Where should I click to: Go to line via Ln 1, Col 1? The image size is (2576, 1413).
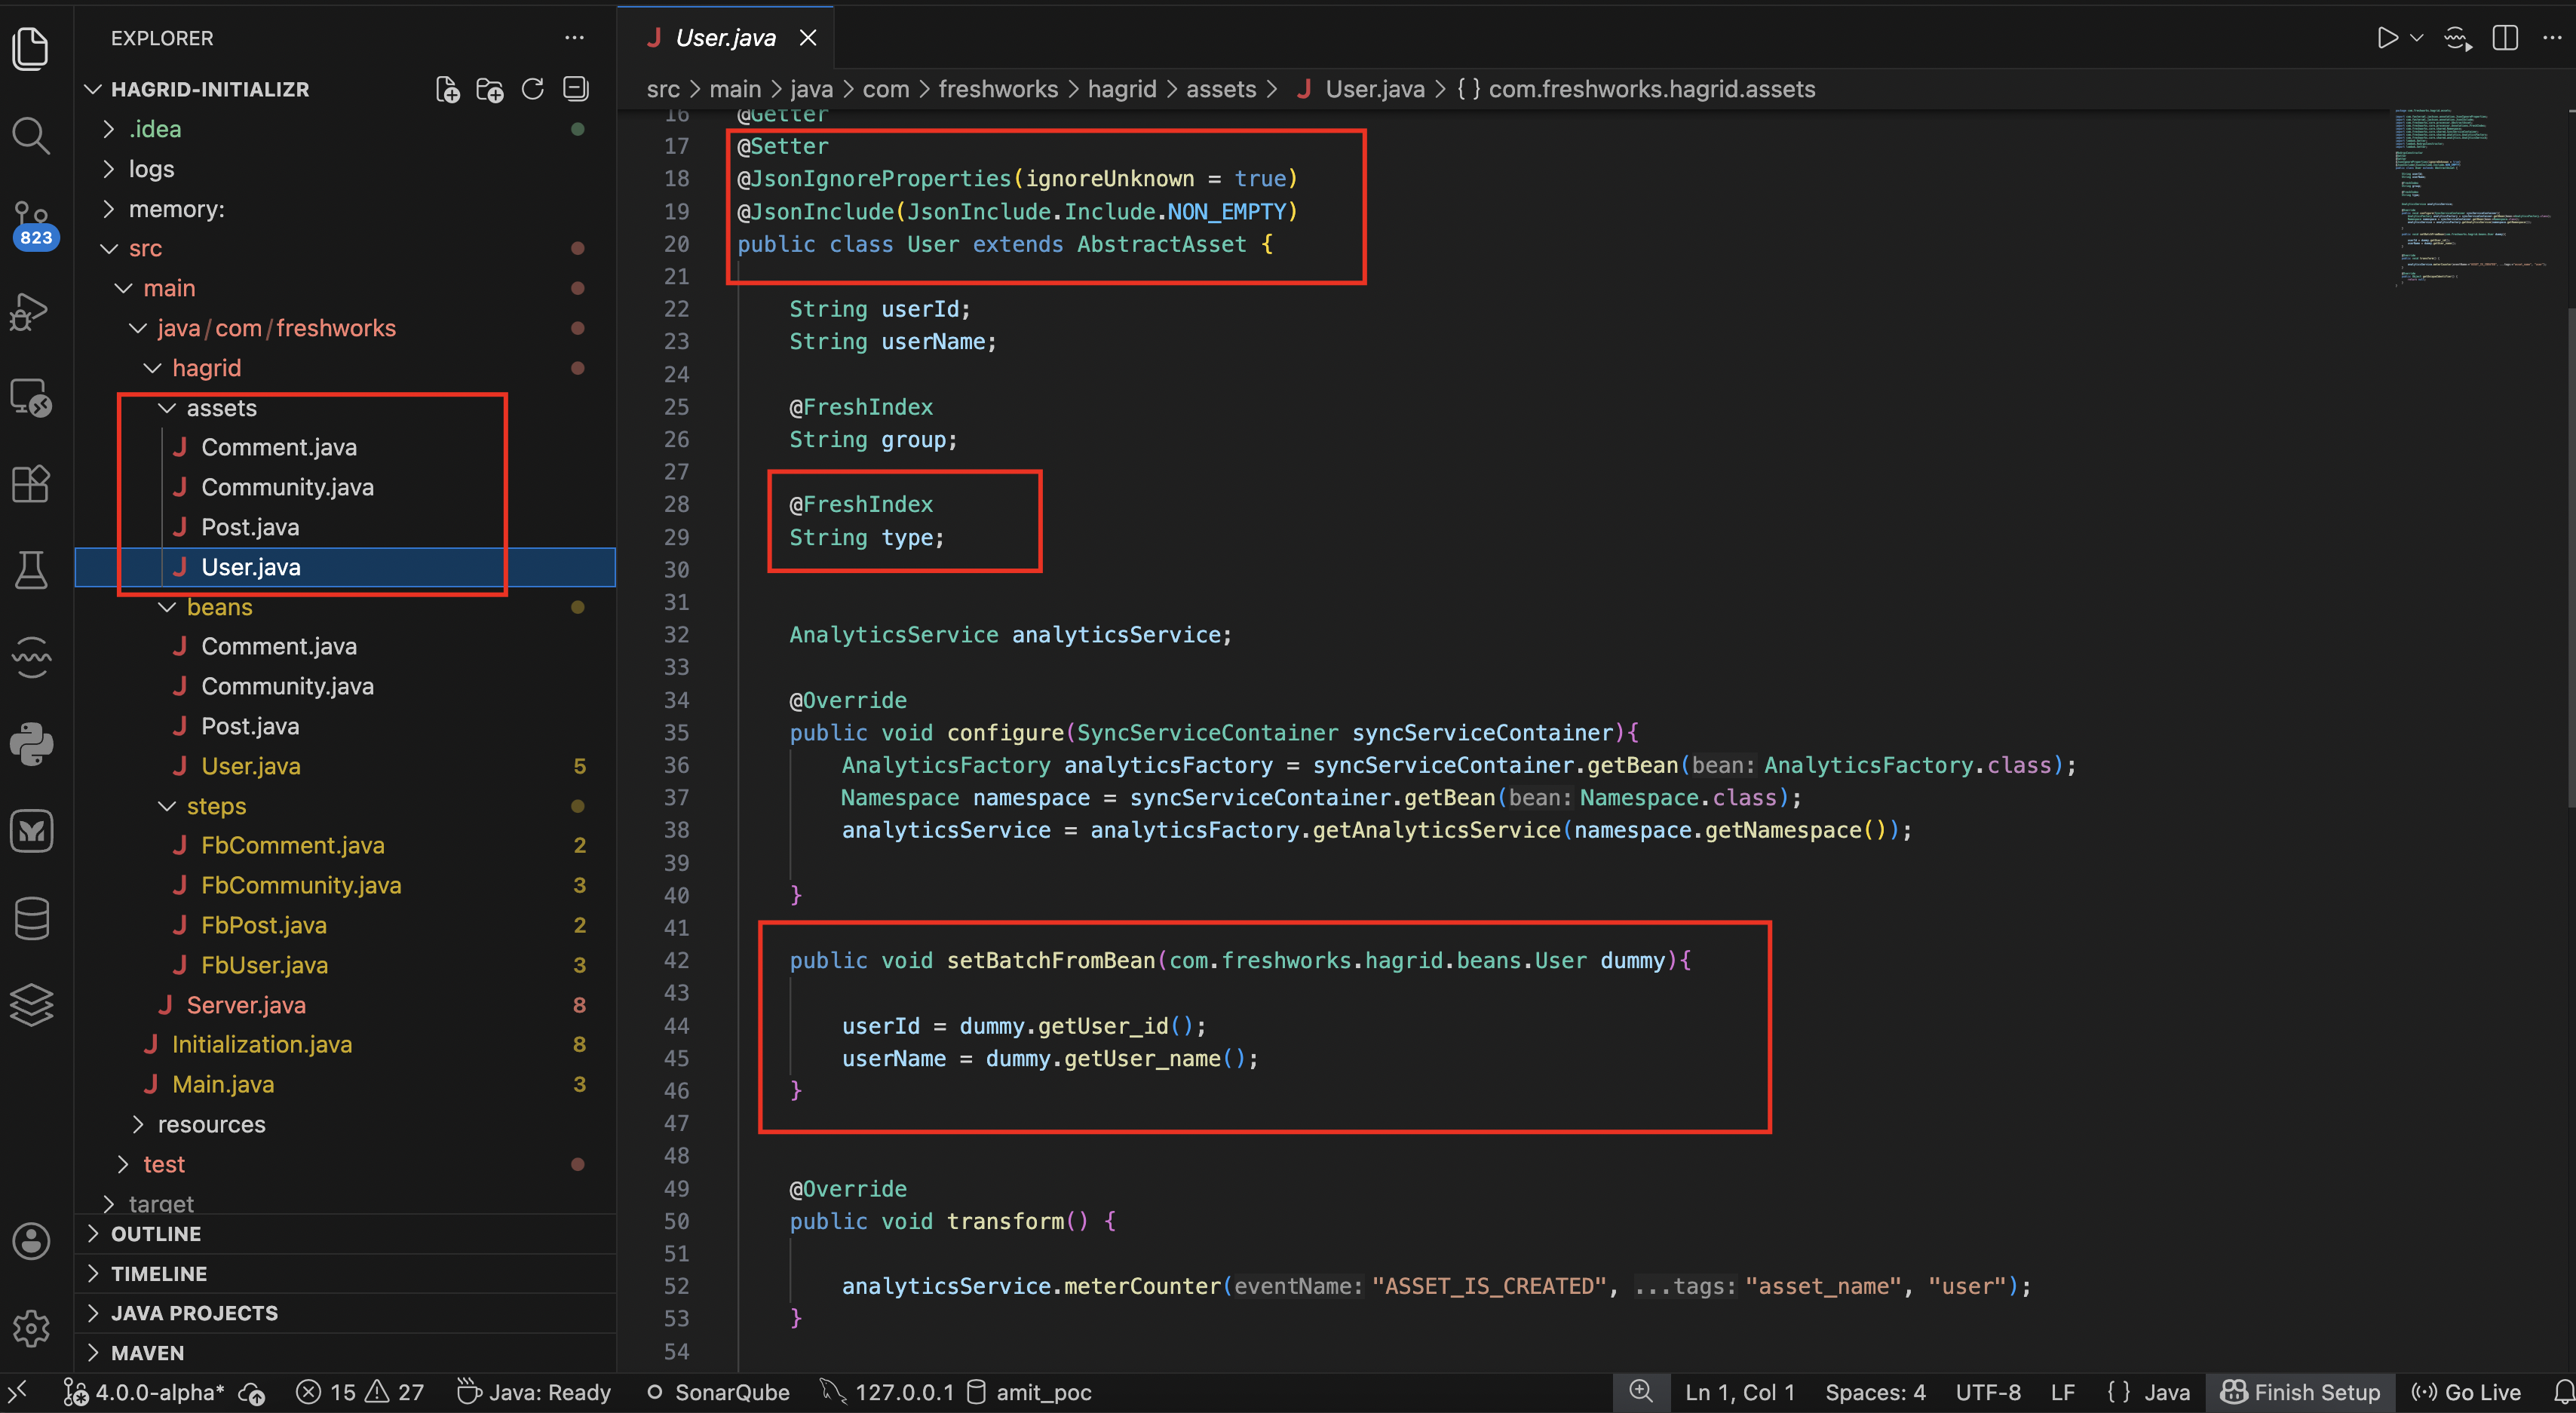(x=1740, y=1392)
